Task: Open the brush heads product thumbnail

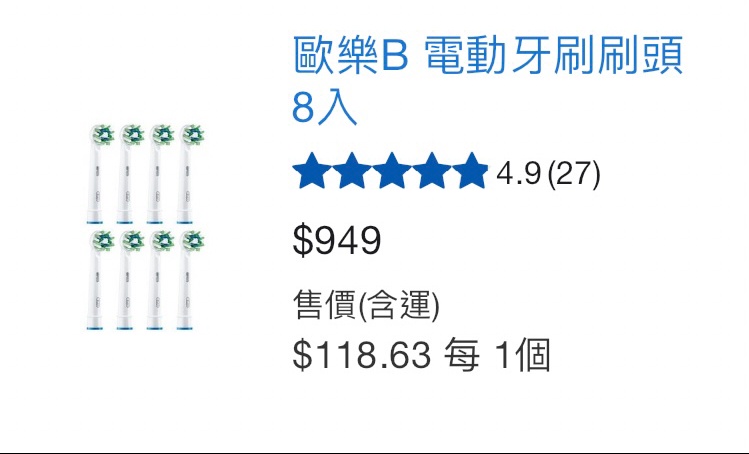Action: (x=146, y=227)
